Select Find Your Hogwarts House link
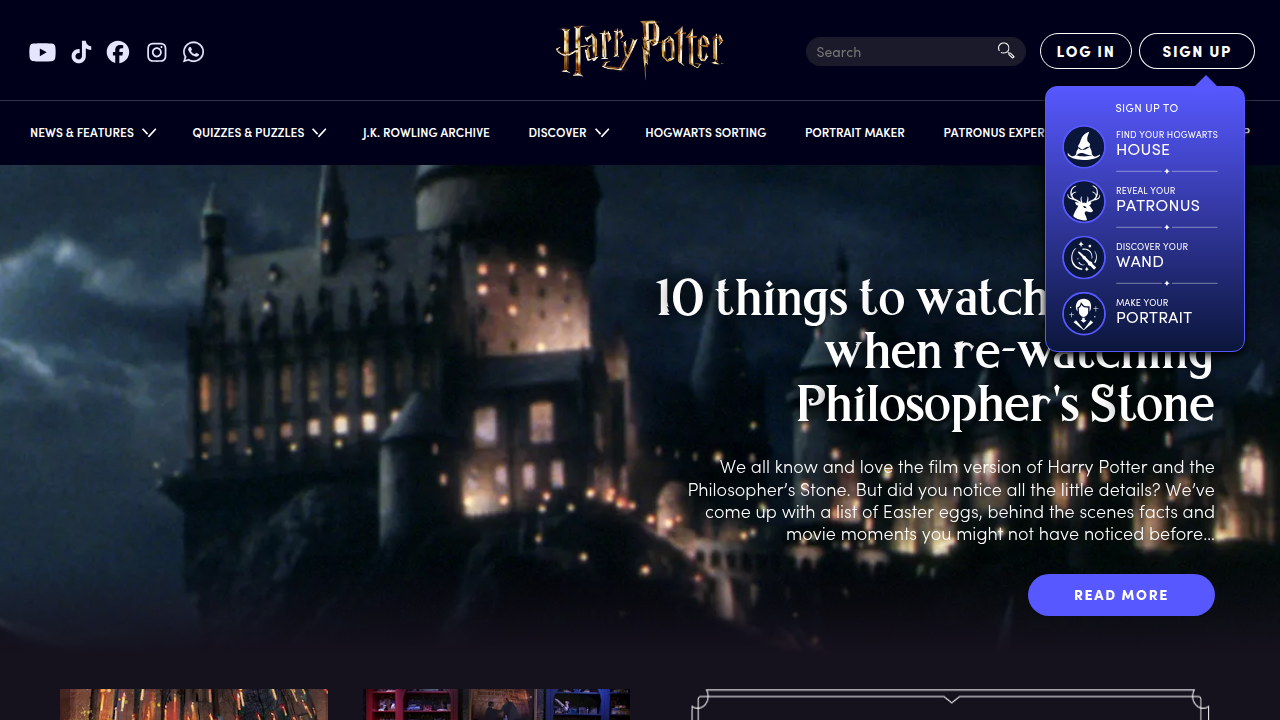The width and height of the screenshot is (1280, 720). click(x=1167, y=143)
